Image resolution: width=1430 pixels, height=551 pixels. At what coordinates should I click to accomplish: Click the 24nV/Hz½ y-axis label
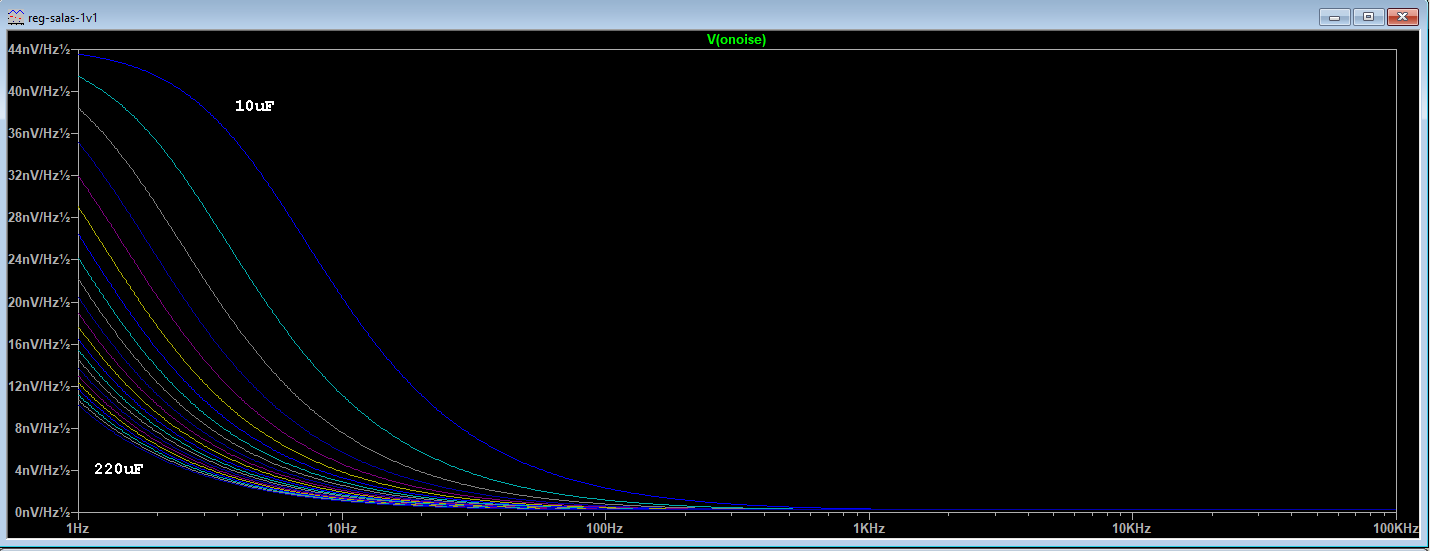click(40, 259)
